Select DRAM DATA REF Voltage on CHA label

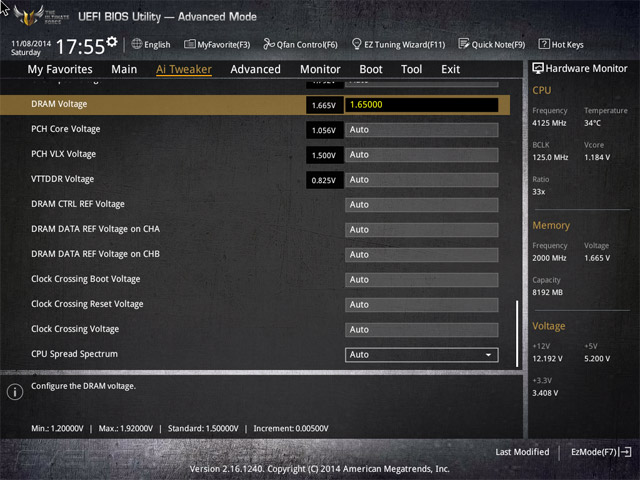pos(96,229)
